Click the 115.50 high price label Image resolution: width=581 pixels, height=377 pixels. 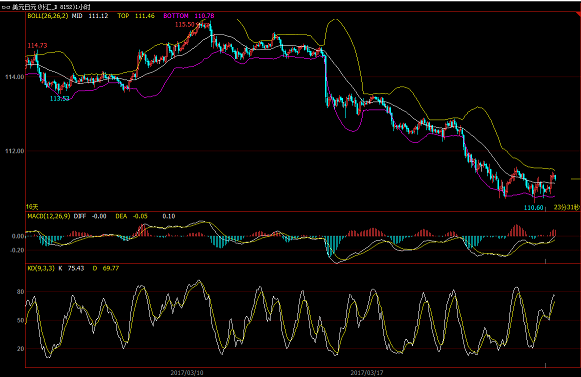pos(185,24)
